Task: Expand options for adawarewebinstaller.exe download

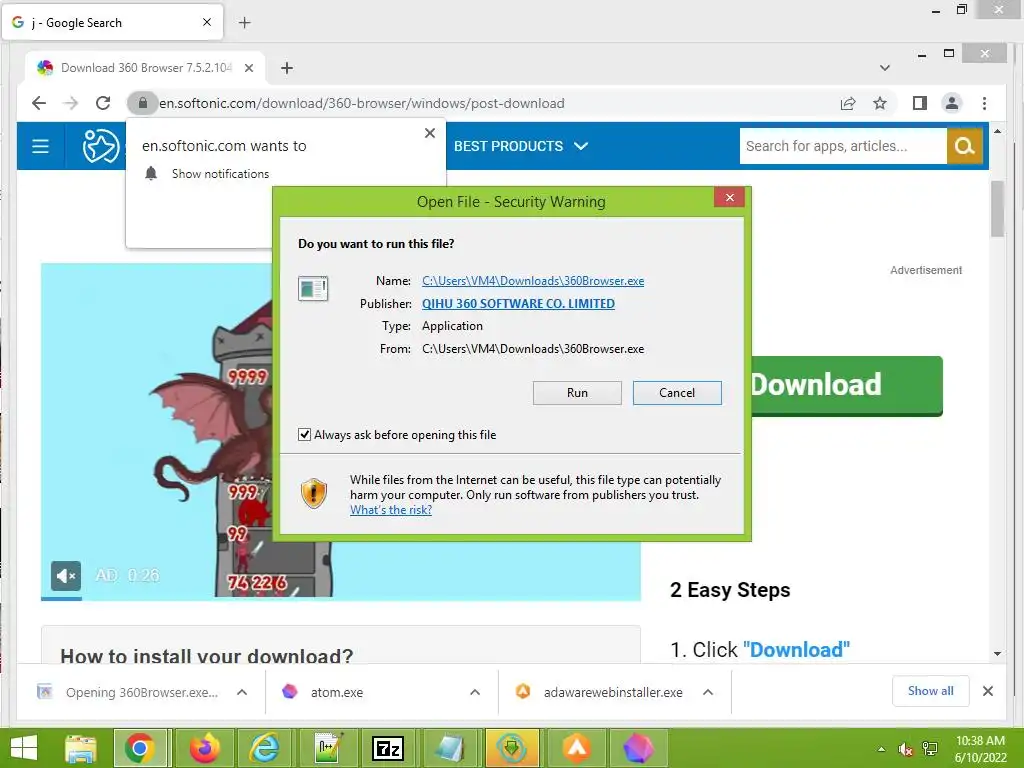Action: [x=708, y=692]
